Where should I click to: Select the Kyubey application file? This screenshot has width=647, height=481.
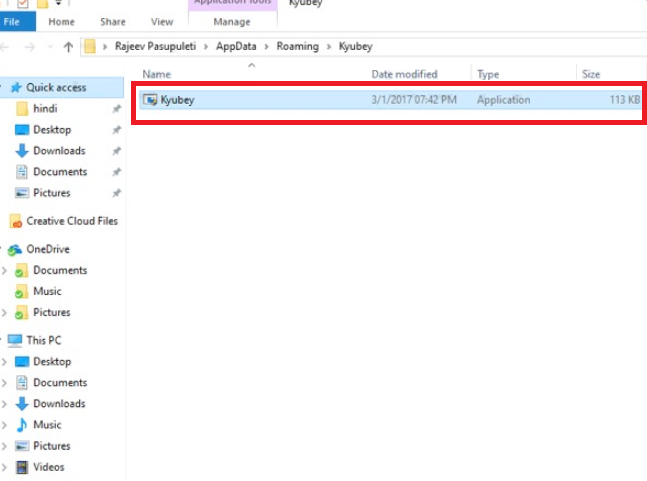tap(176, 100)
